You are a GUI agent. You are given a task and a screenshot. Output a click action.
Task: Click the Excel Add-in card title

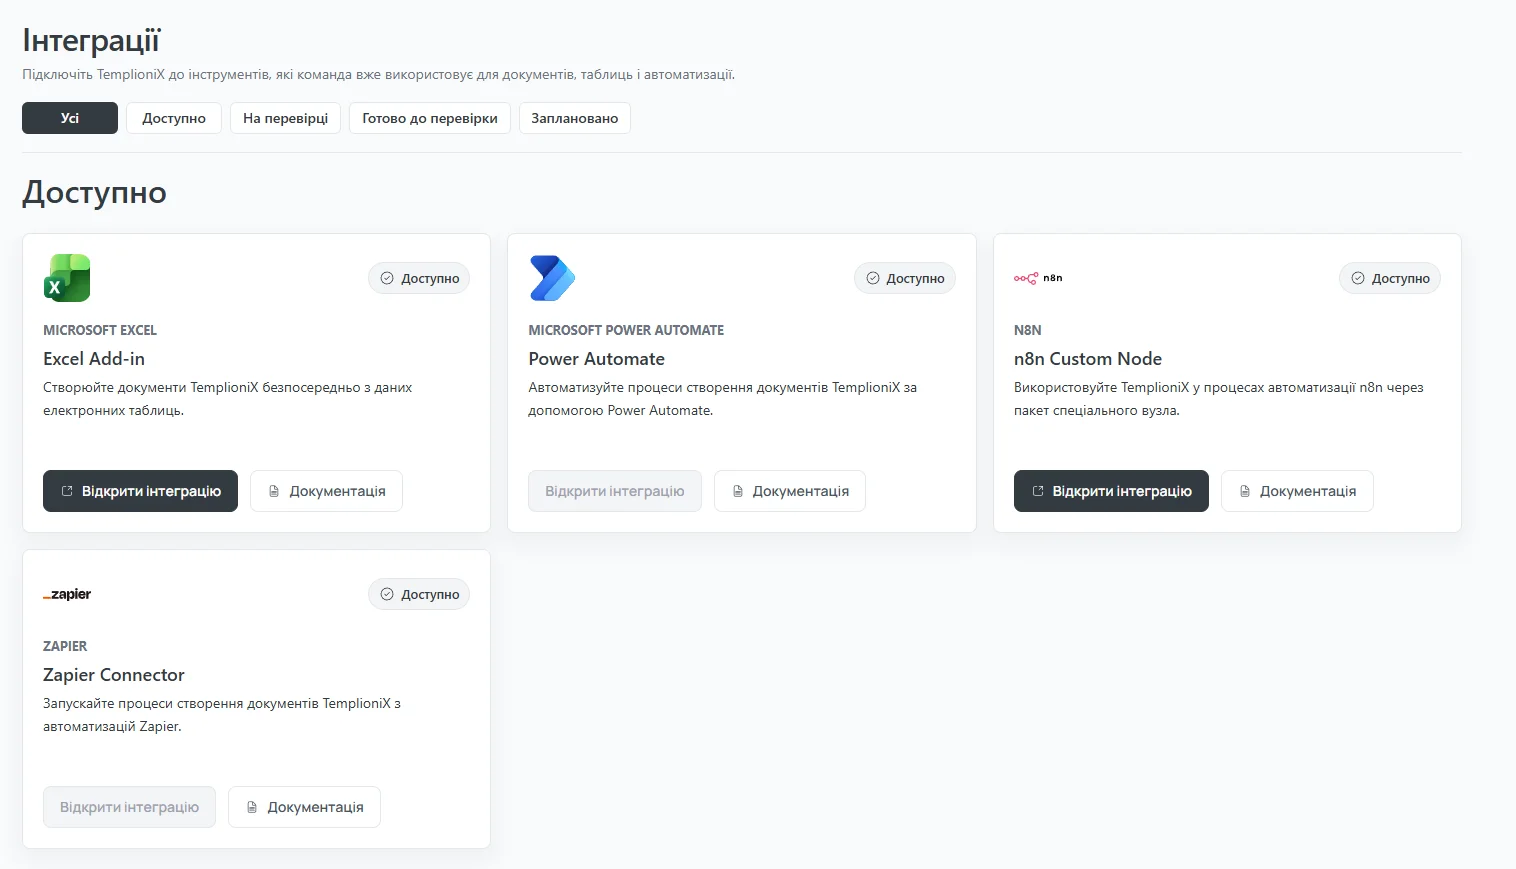[x=94, y=359]
